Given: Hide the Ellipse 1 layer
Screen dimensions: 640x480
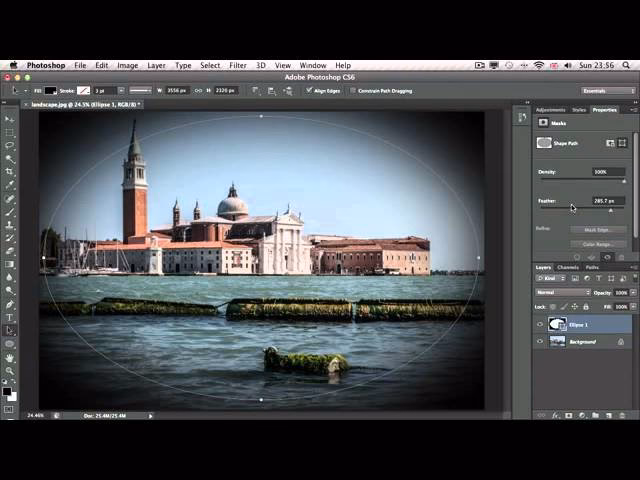Looking at the screenshot, I should (540, 324).
